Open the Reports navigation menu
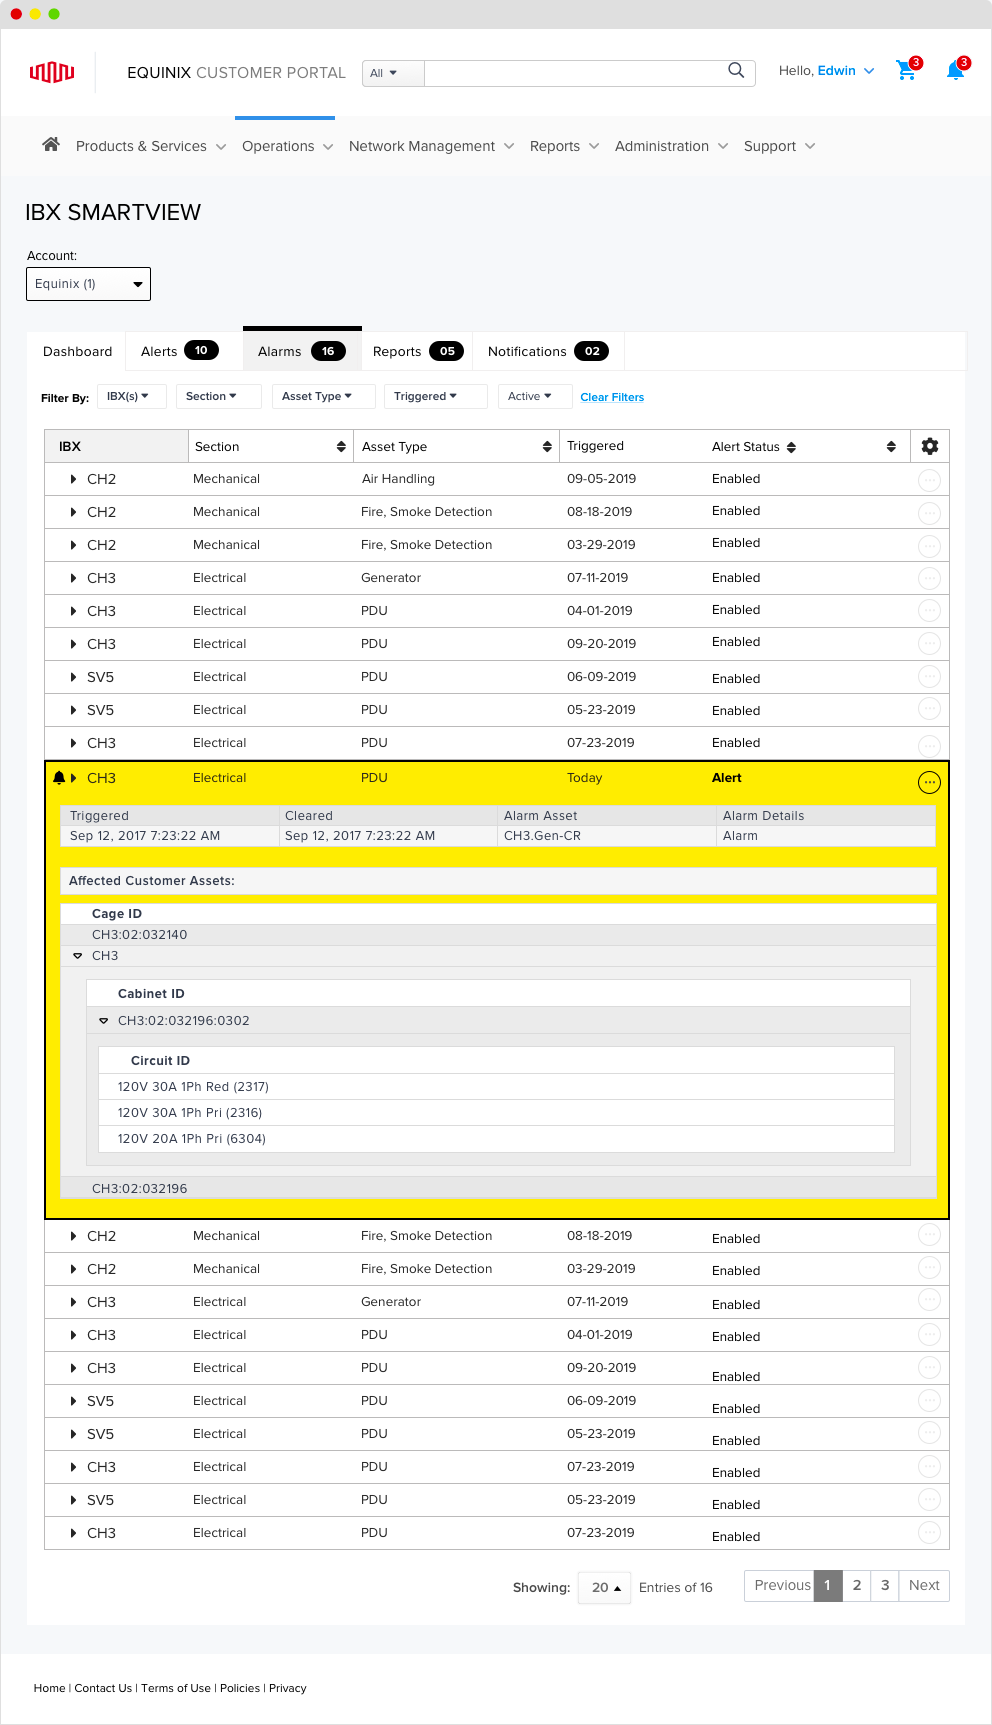 564,146
